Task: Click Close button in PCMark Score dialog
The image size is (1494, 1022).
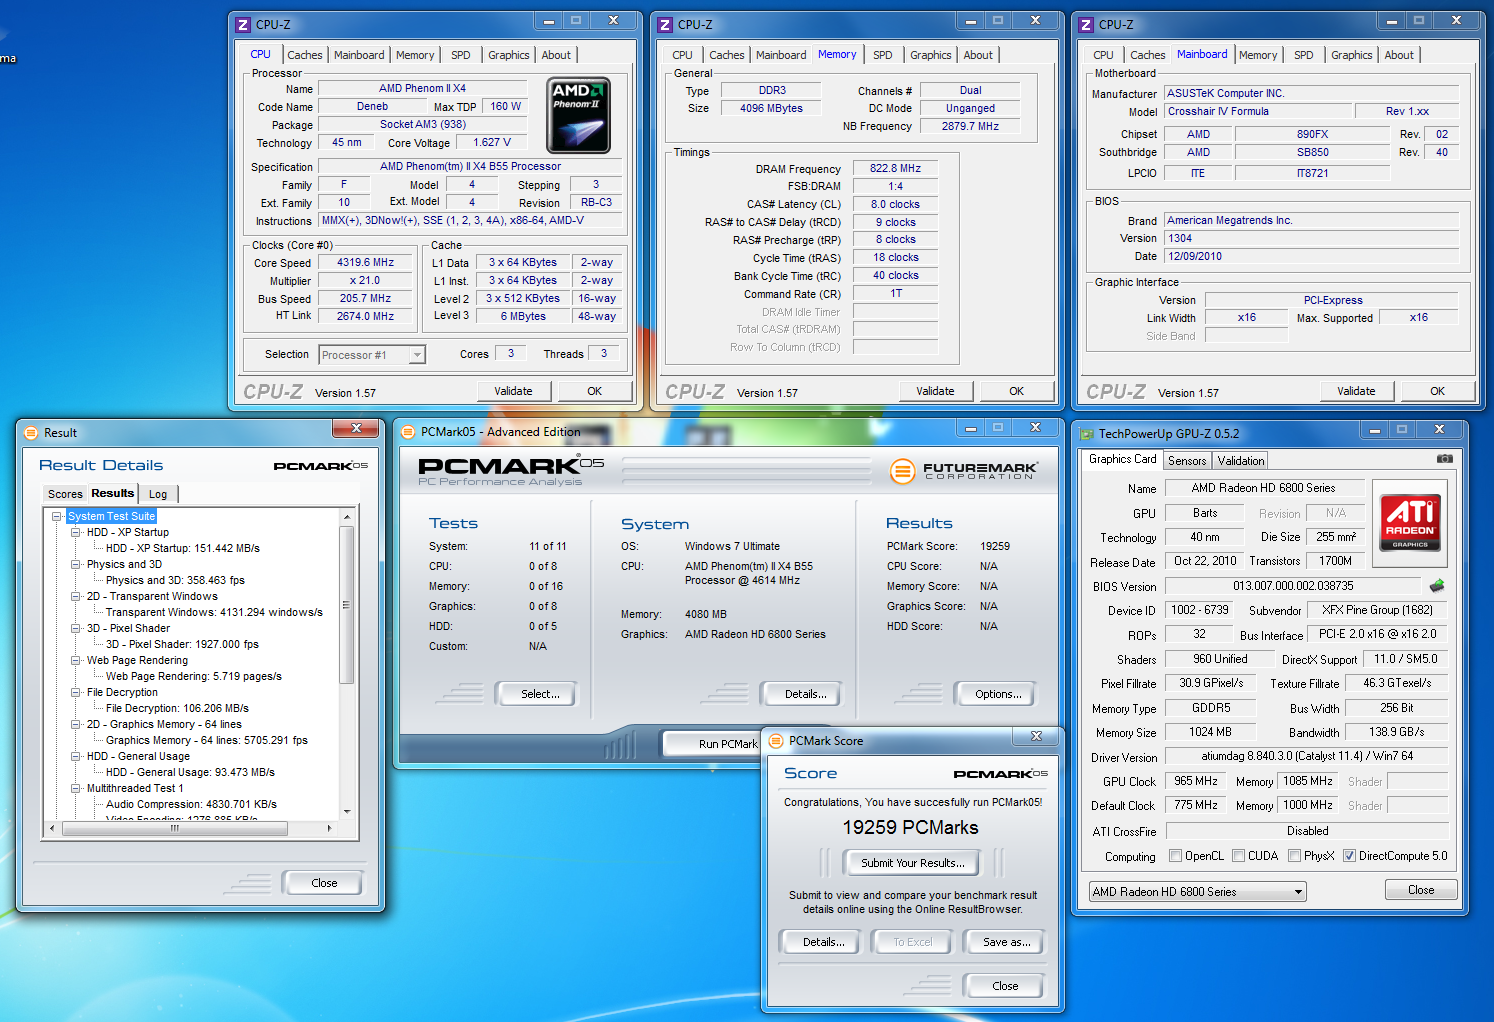Action: (1005, 986)
